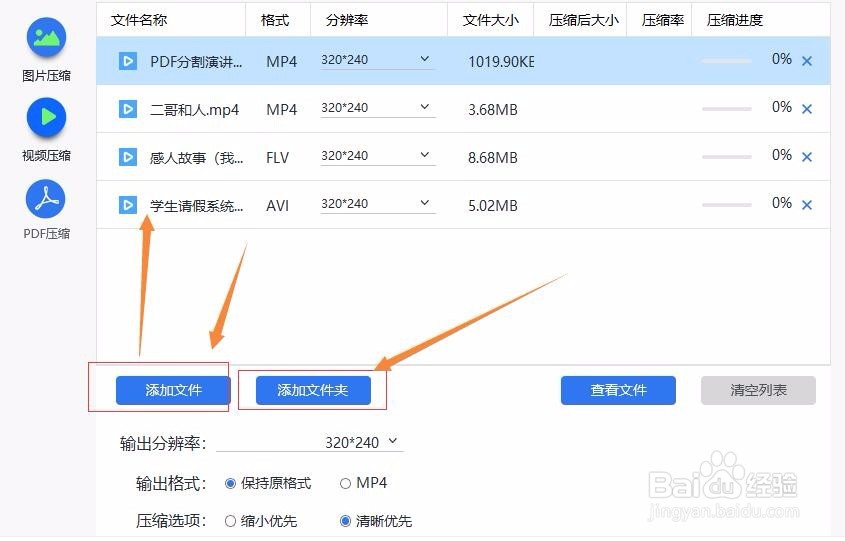Viewport: 845px width, 541px height.
Task: Click the 文件大小 column header
Action: click(490, 20)
